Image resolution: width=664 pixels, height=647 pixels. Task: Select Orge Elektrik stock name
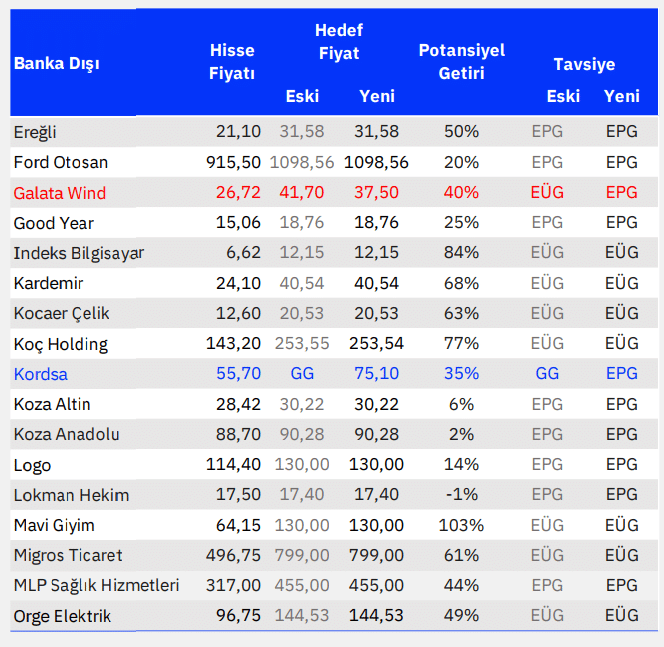pyautogui.click(x=62, y=617)
